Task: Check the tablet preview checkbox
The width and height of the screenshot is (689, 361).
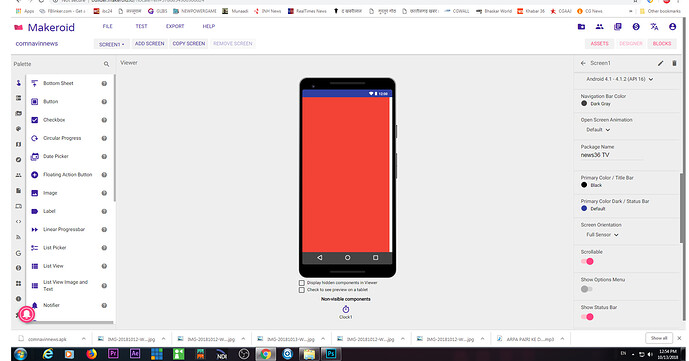Action: (x=302, y=290)
